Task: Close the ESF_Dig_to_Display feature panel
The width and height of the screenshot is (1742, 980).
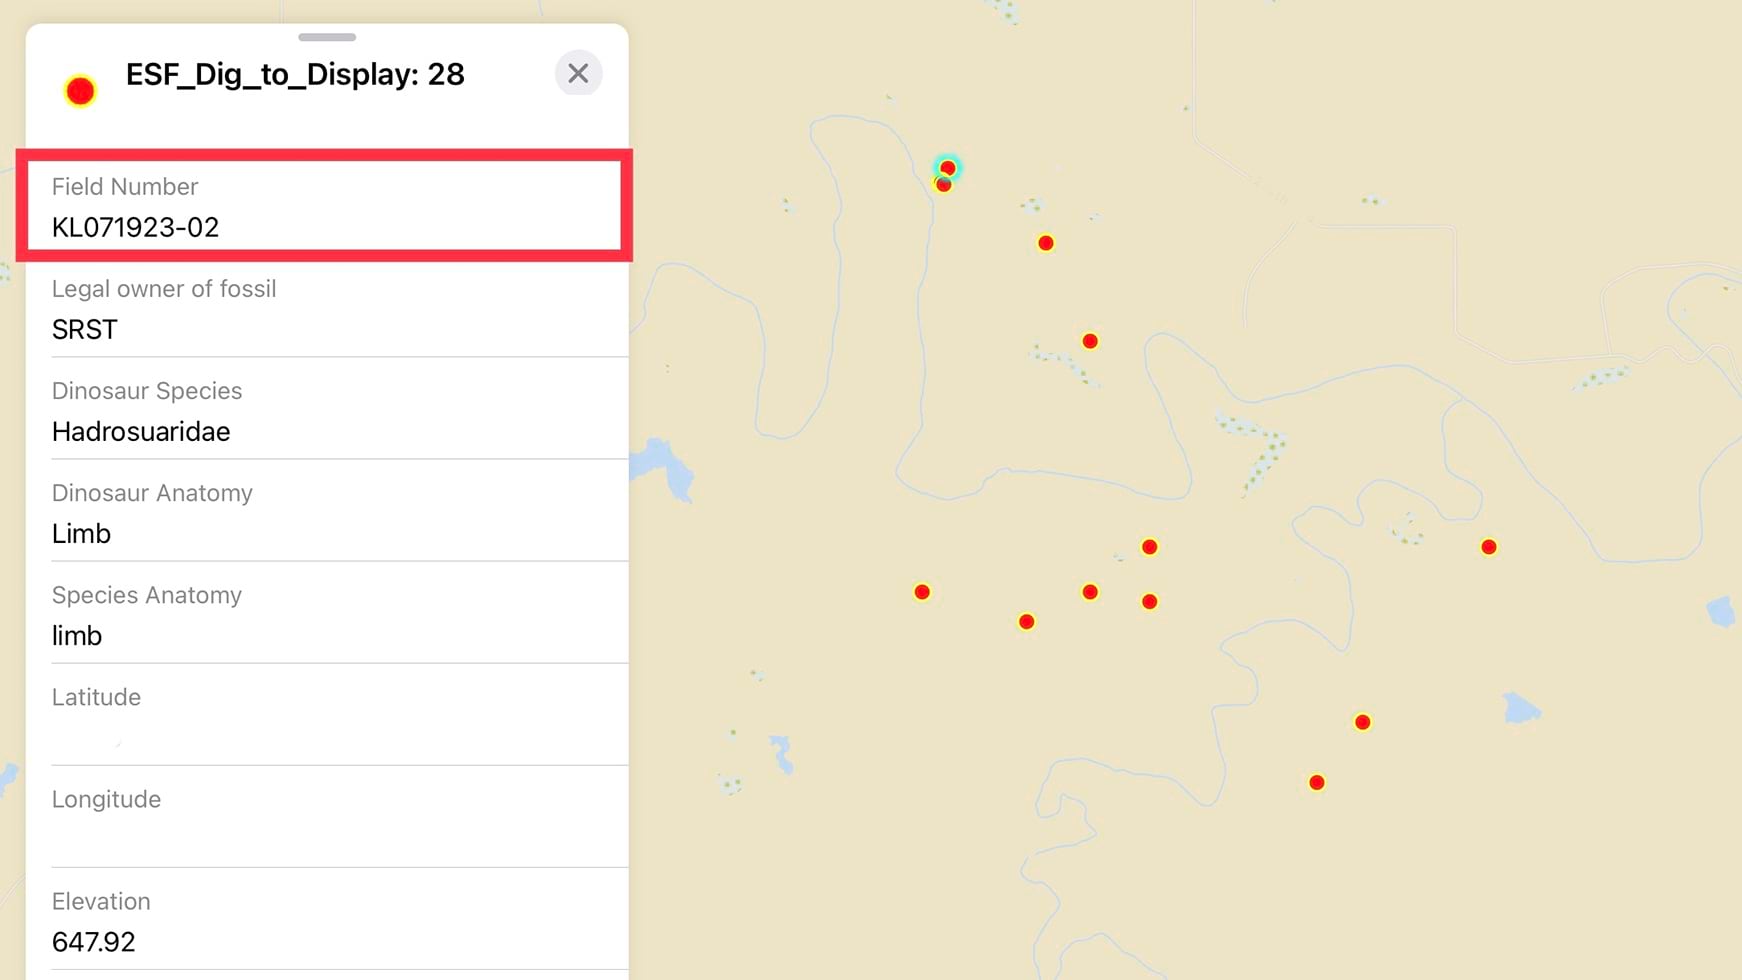Action: point(578,74)
